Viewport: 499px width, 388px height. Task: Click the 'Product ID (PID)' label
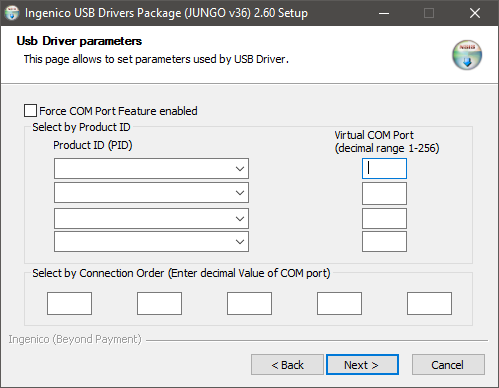(93, 145)
